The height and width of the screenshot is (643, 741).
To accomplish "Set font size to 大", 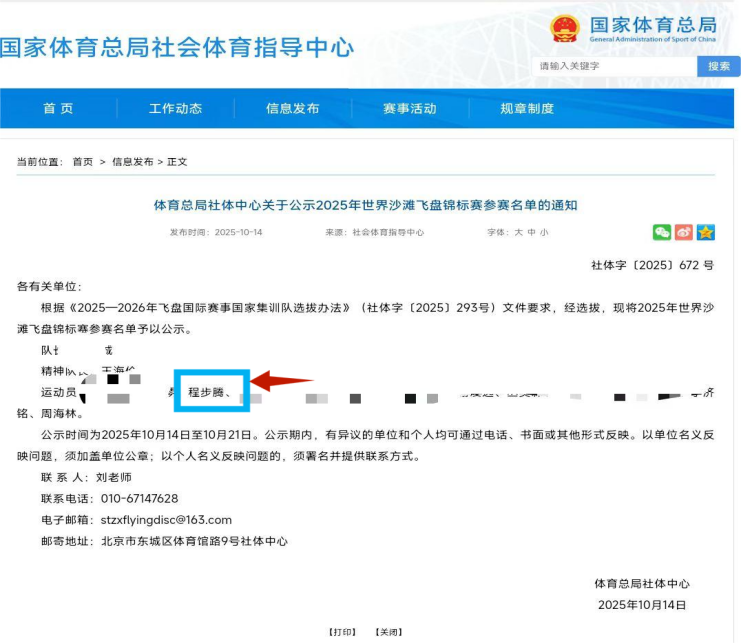I will 519,232.
